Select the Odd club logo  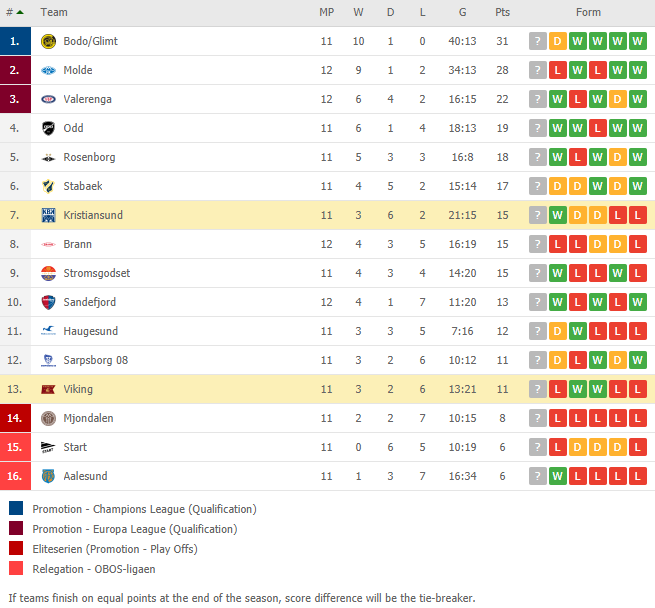[x=48, y=128]
